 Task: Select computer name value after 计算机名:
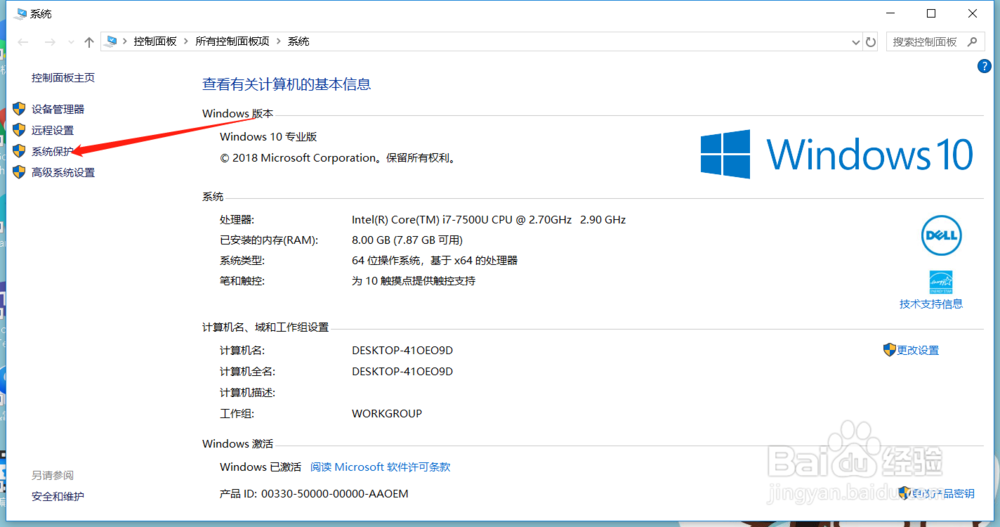coord(402,350)
